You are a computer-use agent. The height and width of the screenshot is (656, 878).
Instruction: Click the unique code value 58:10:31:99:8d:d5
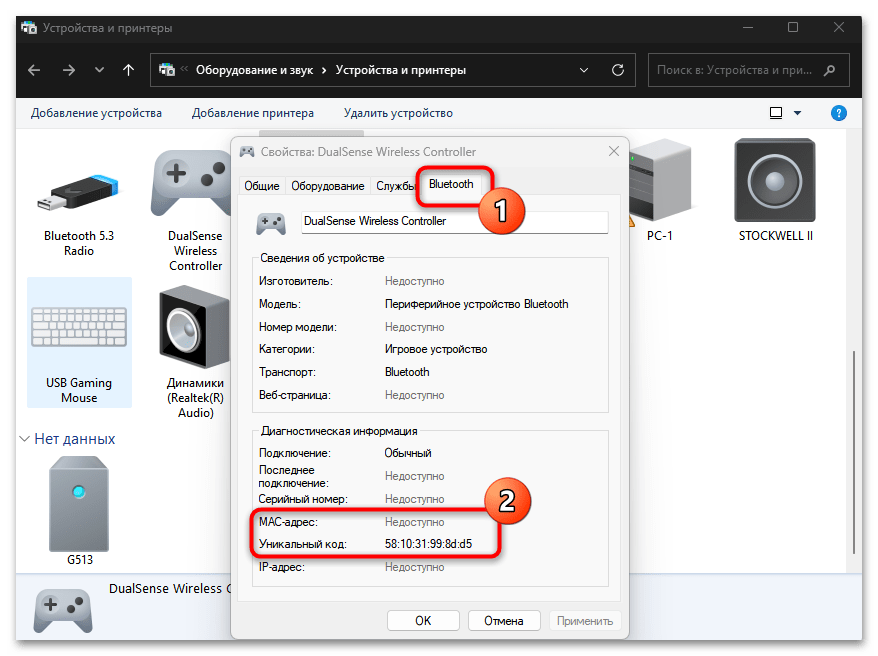coord(428,543)
